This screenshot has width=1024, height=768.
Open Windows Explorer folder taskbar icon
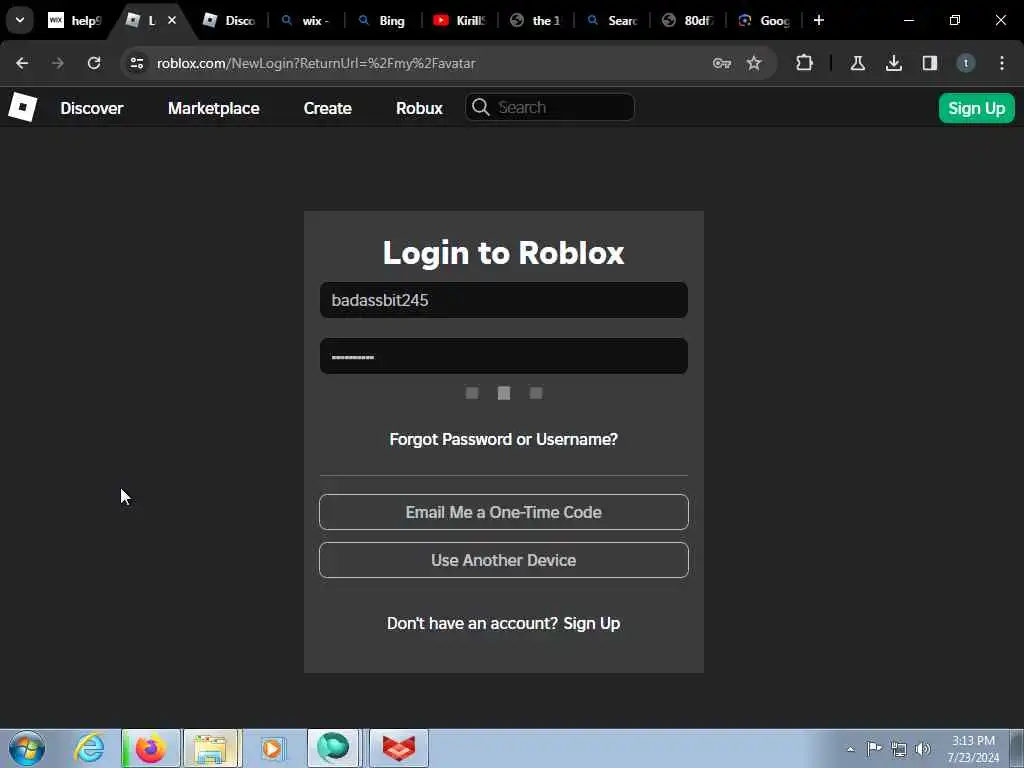coord(212,748)
